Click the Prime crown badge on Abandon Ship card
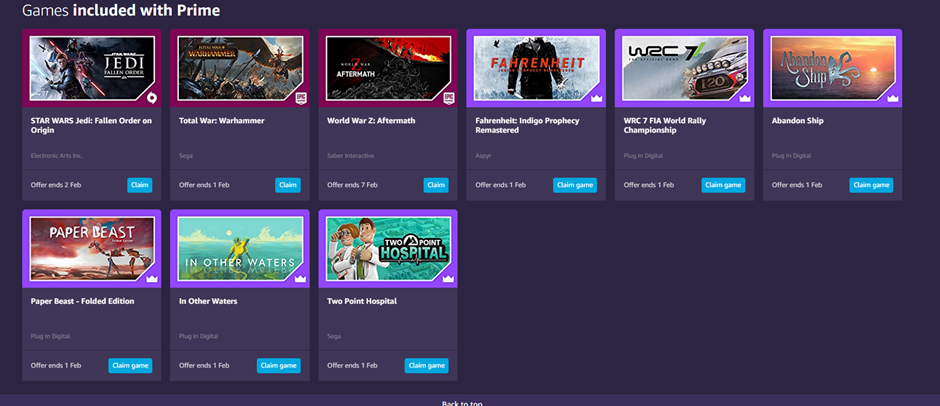940x406 pixels. click(x=893, y=98)
